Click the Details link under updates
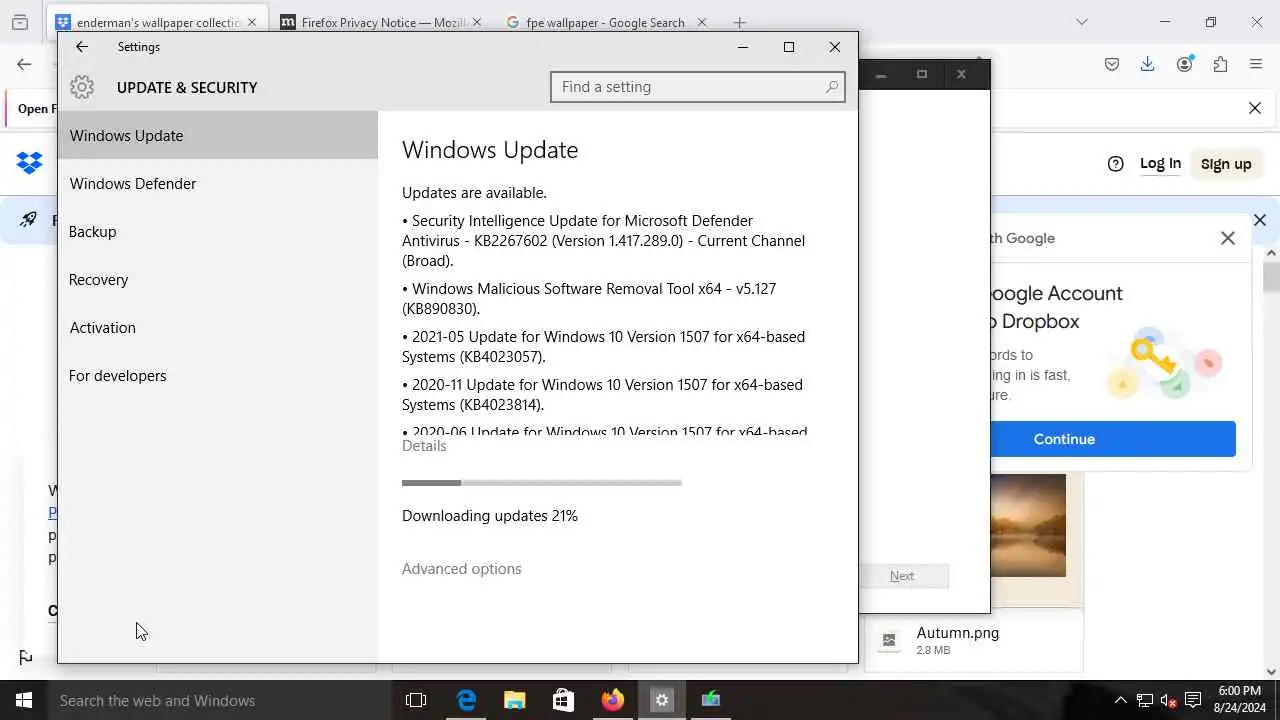Screen dimensions: 1280x720 pyautogui.click(x=424, y=446)
